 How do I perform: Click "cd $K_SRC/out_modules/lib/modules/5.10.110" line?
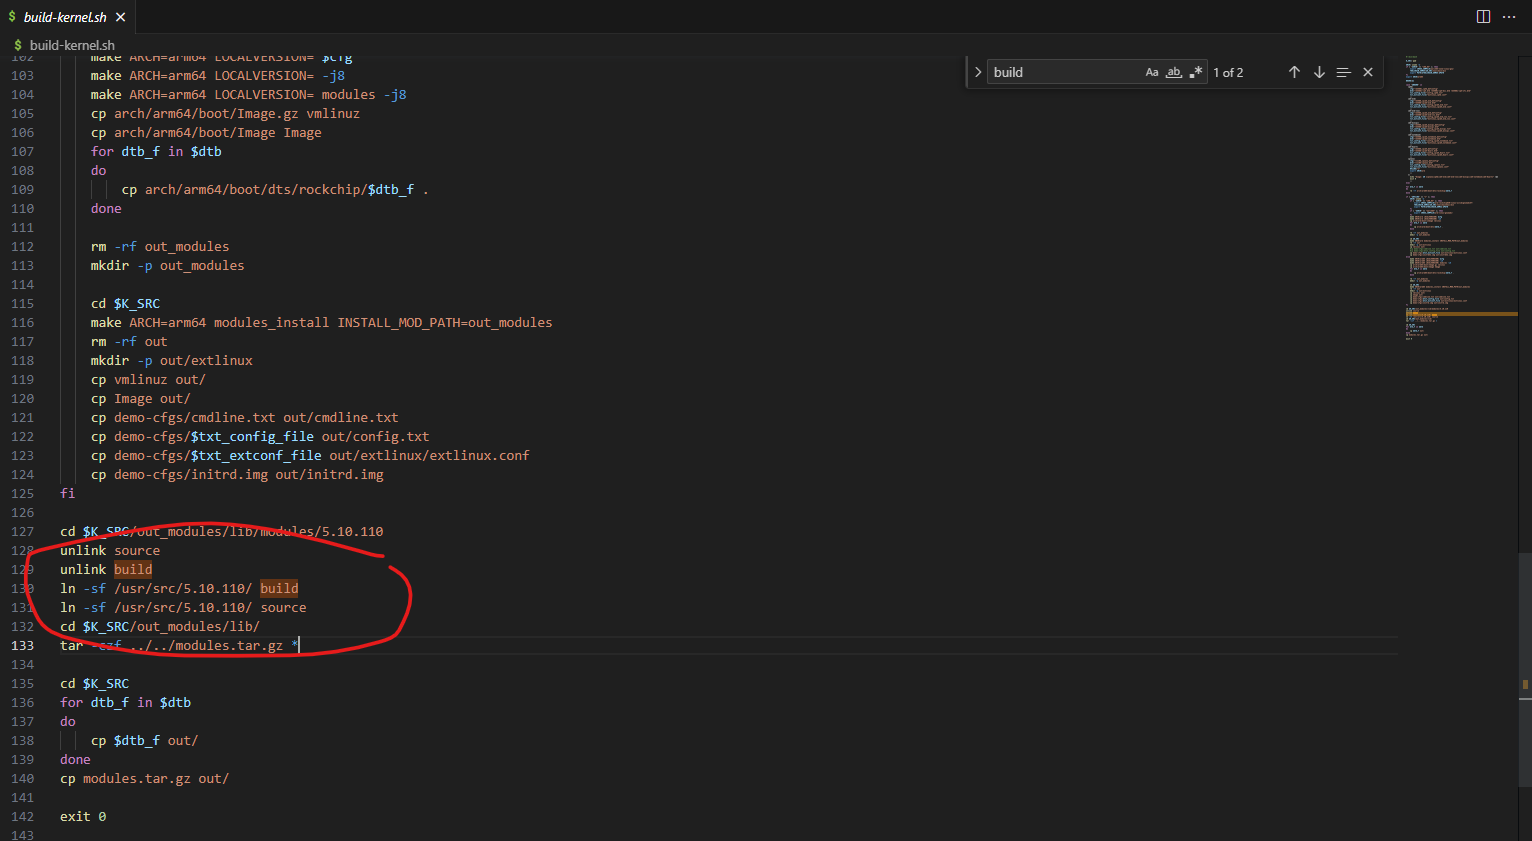click(x=221, y=531)
